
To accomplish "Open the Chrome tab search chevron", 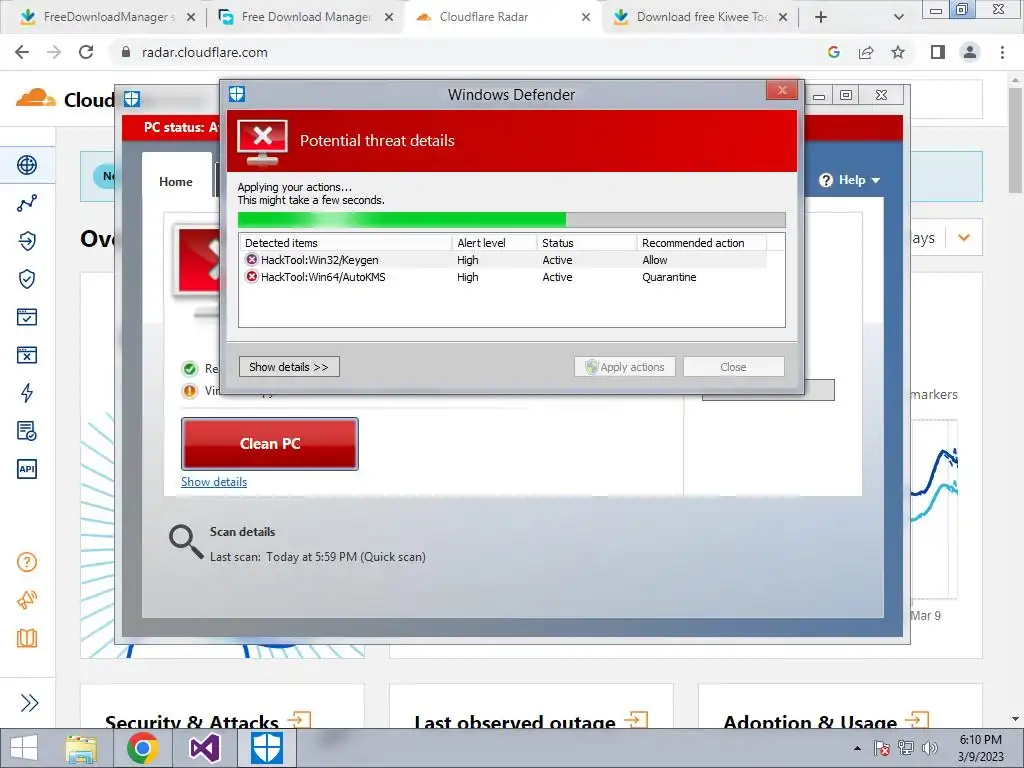I will pyautogui.click(x=899, y=17).
